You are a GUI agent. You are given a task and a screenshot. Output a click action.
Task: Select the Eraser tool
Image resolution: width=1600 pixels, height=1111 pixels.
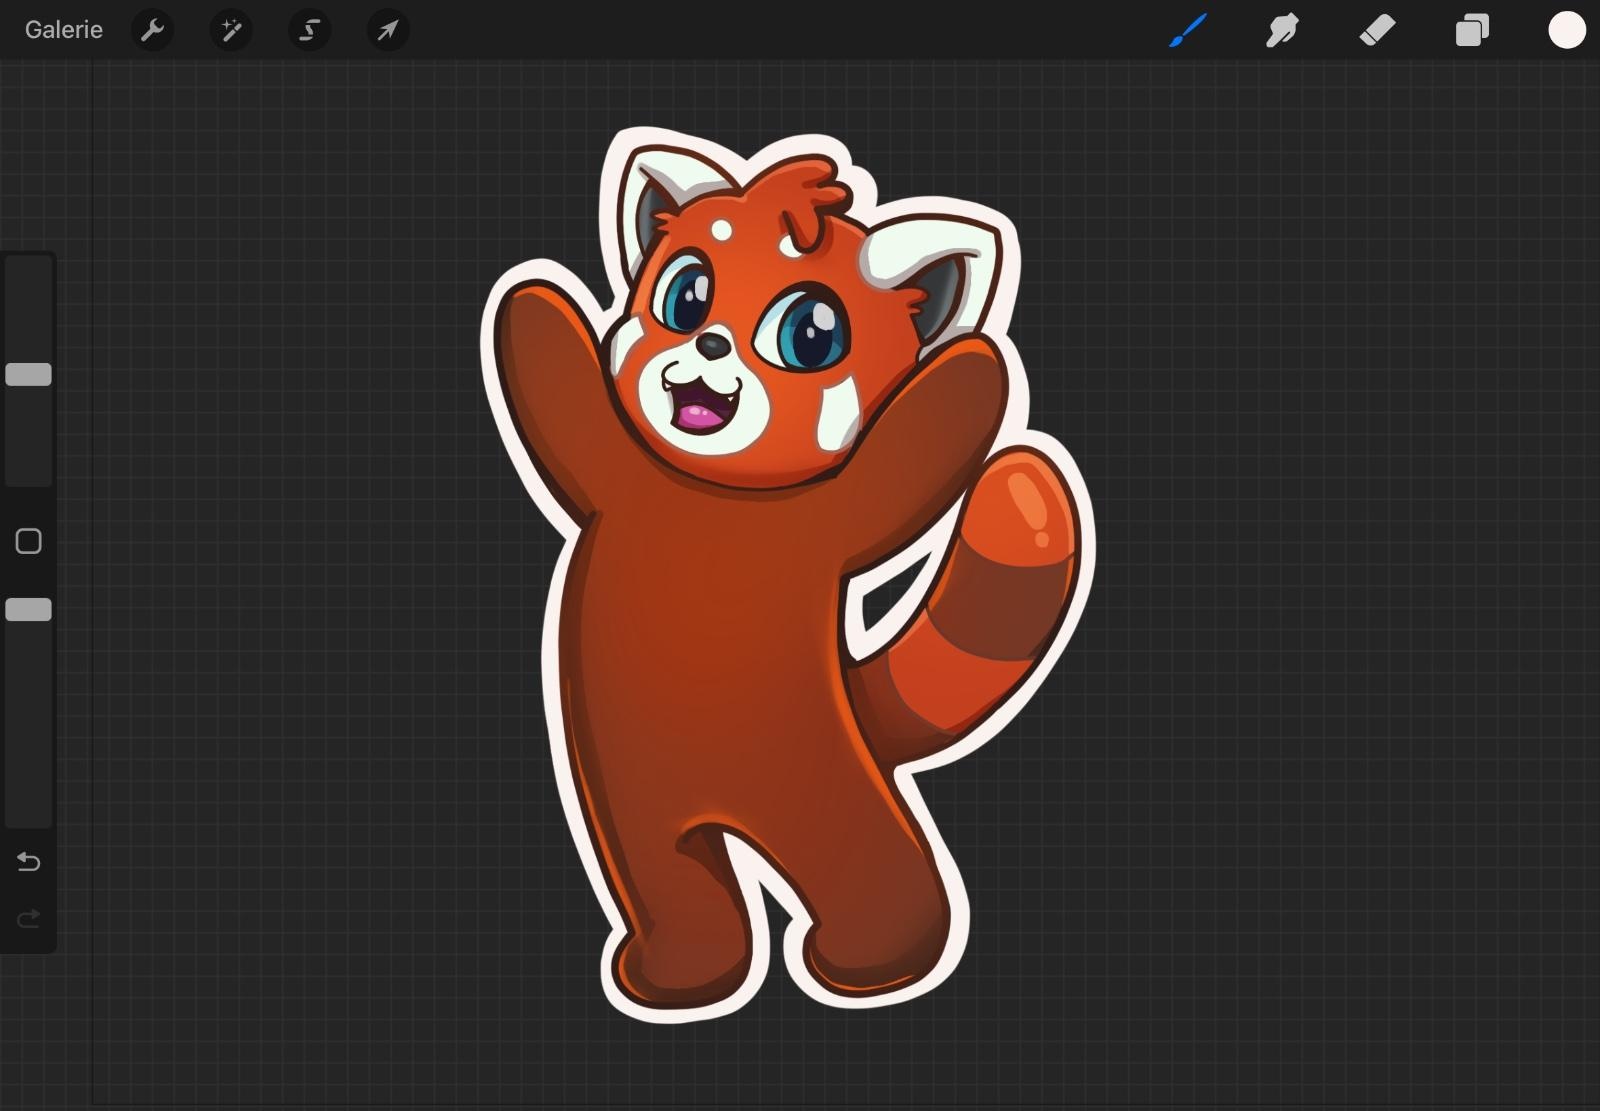[x=1377, y=30]
